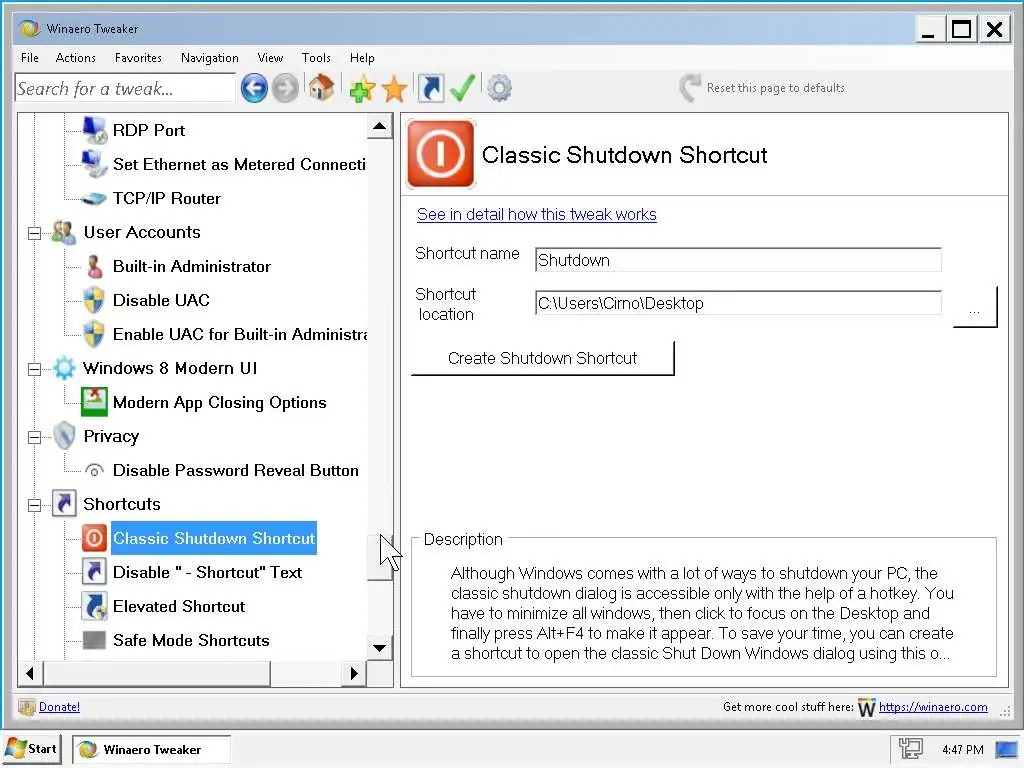Open Favorites gold star icon
1024x768 pixels.
(394, 88)
